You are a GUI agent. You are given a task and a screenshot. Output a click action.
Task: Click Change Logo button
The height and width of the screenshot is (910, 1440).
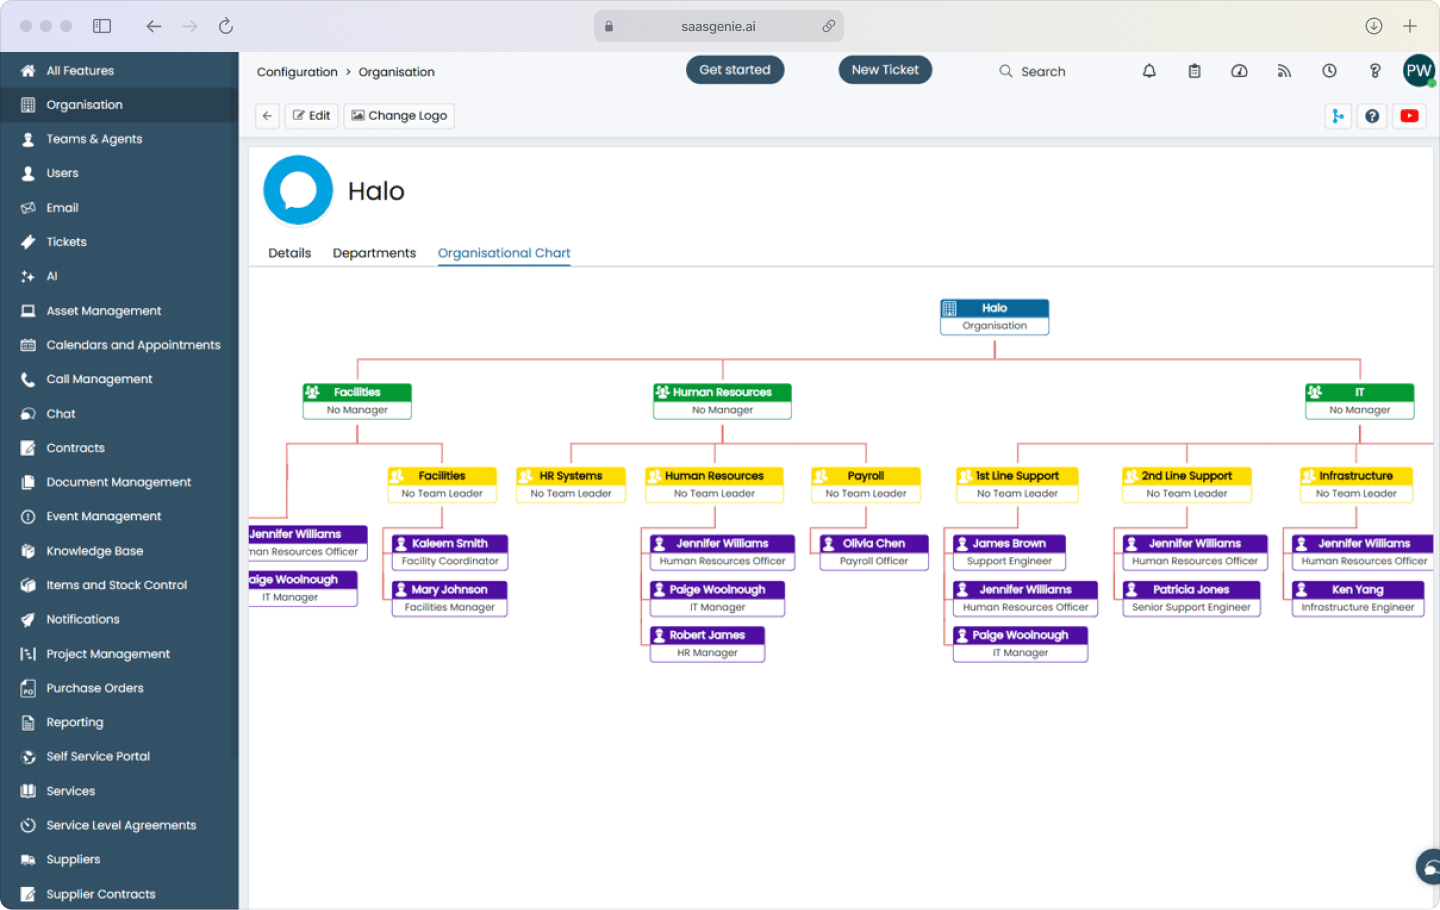(x=399, y=116)
